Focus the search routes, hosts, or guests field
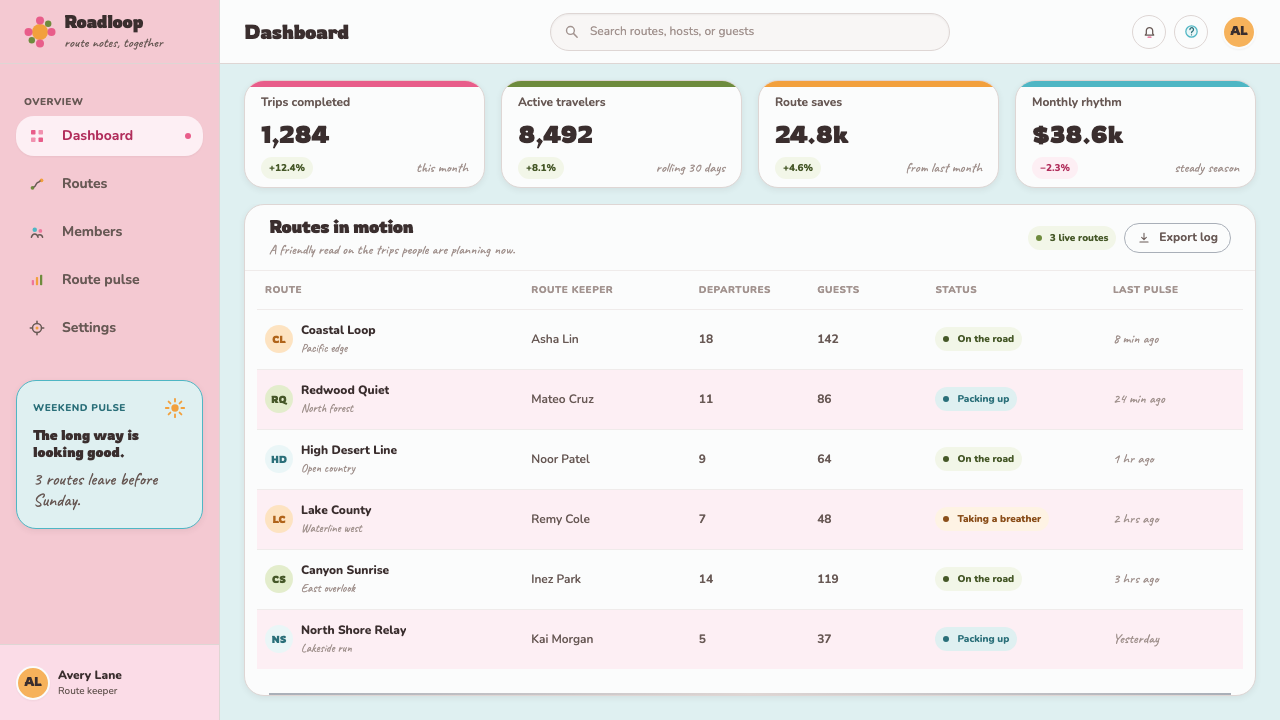Image resolution: width=1280 pixels, height=720 pixels. [x=749, y=32]
